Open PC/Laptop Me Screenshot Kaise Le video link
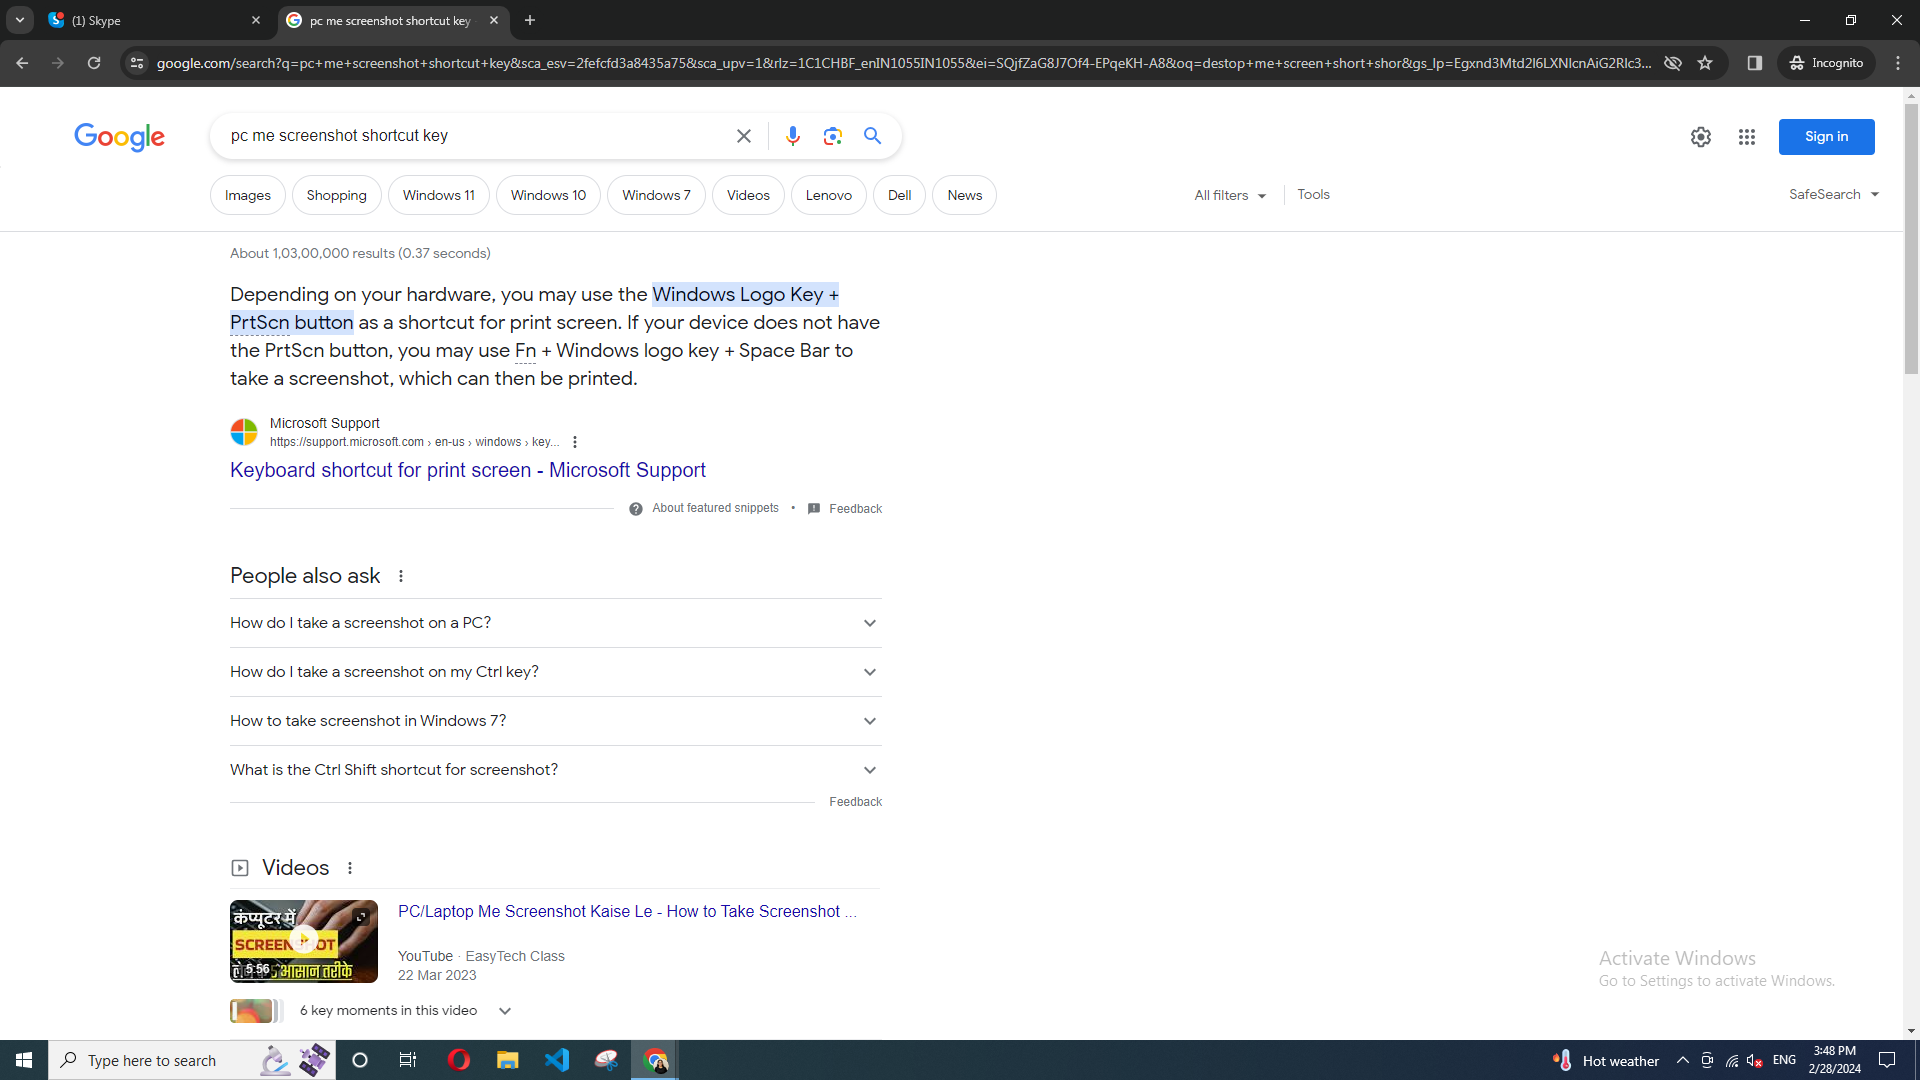This screenshot has width=1920, height=1080. (x=627, y=912)
